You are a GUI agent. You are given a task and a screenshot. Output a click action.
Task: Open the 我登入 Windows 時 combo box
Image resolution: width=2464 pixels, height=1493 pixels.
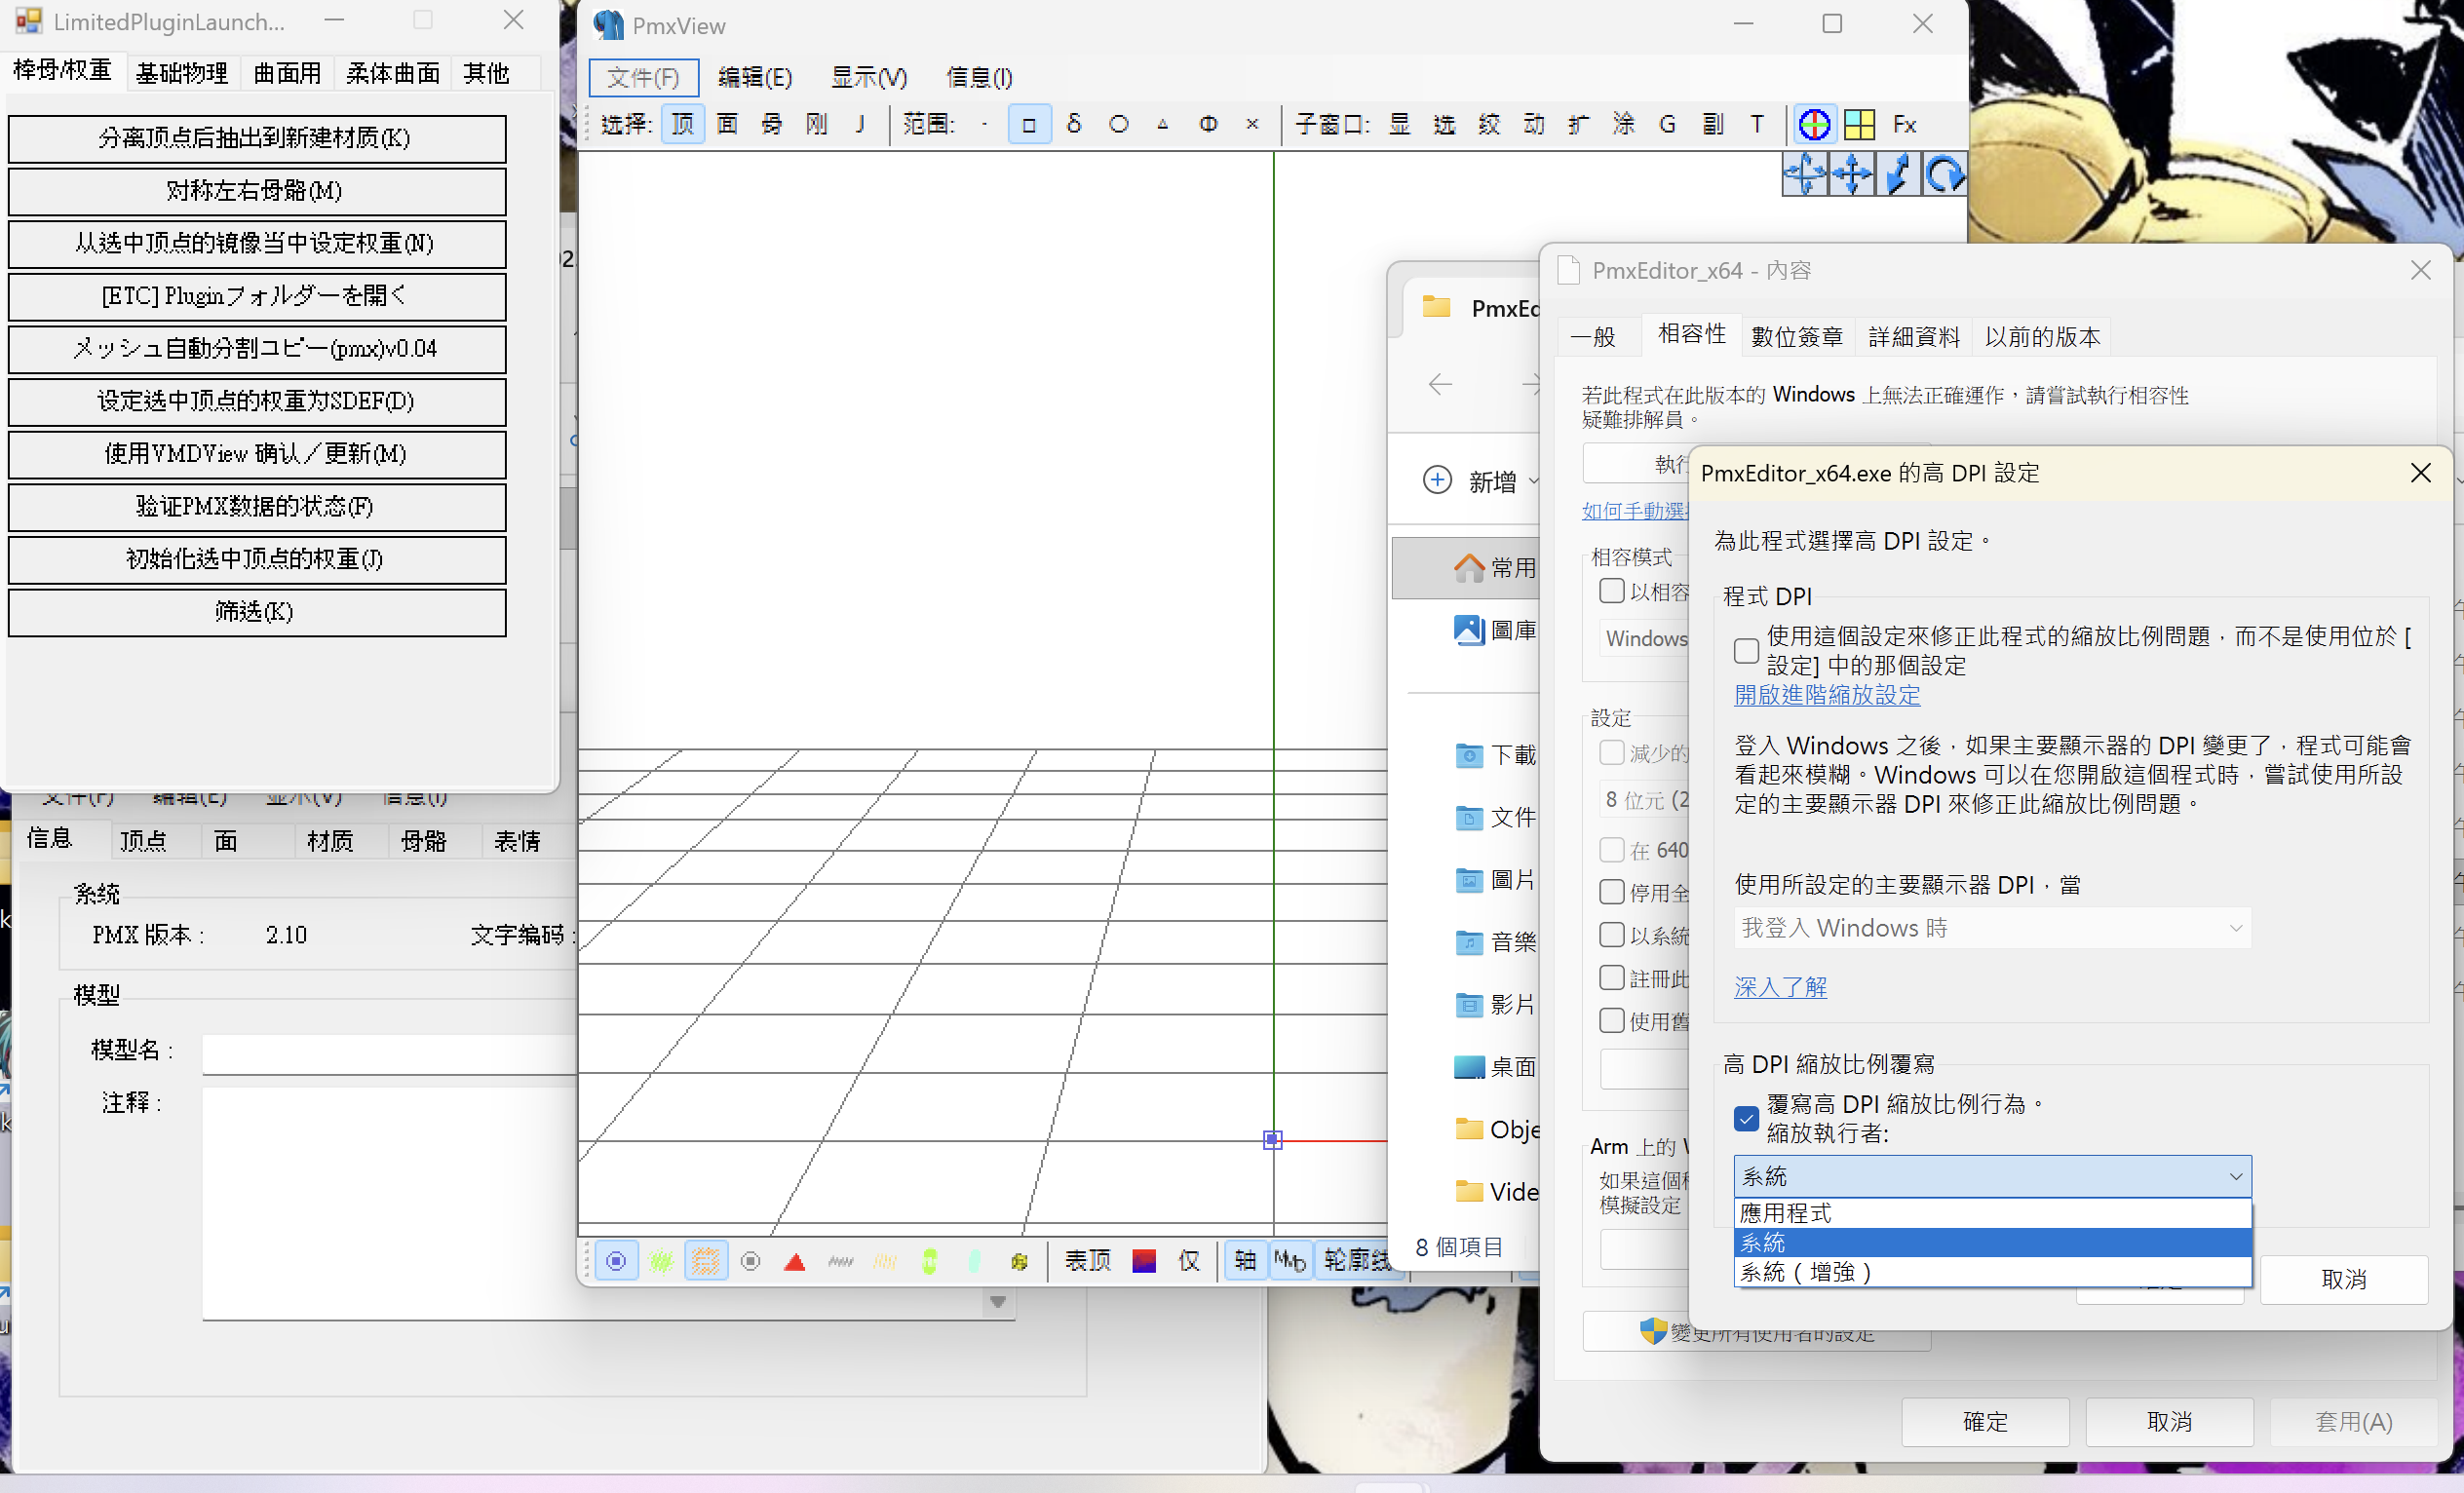coord(1992,928)
